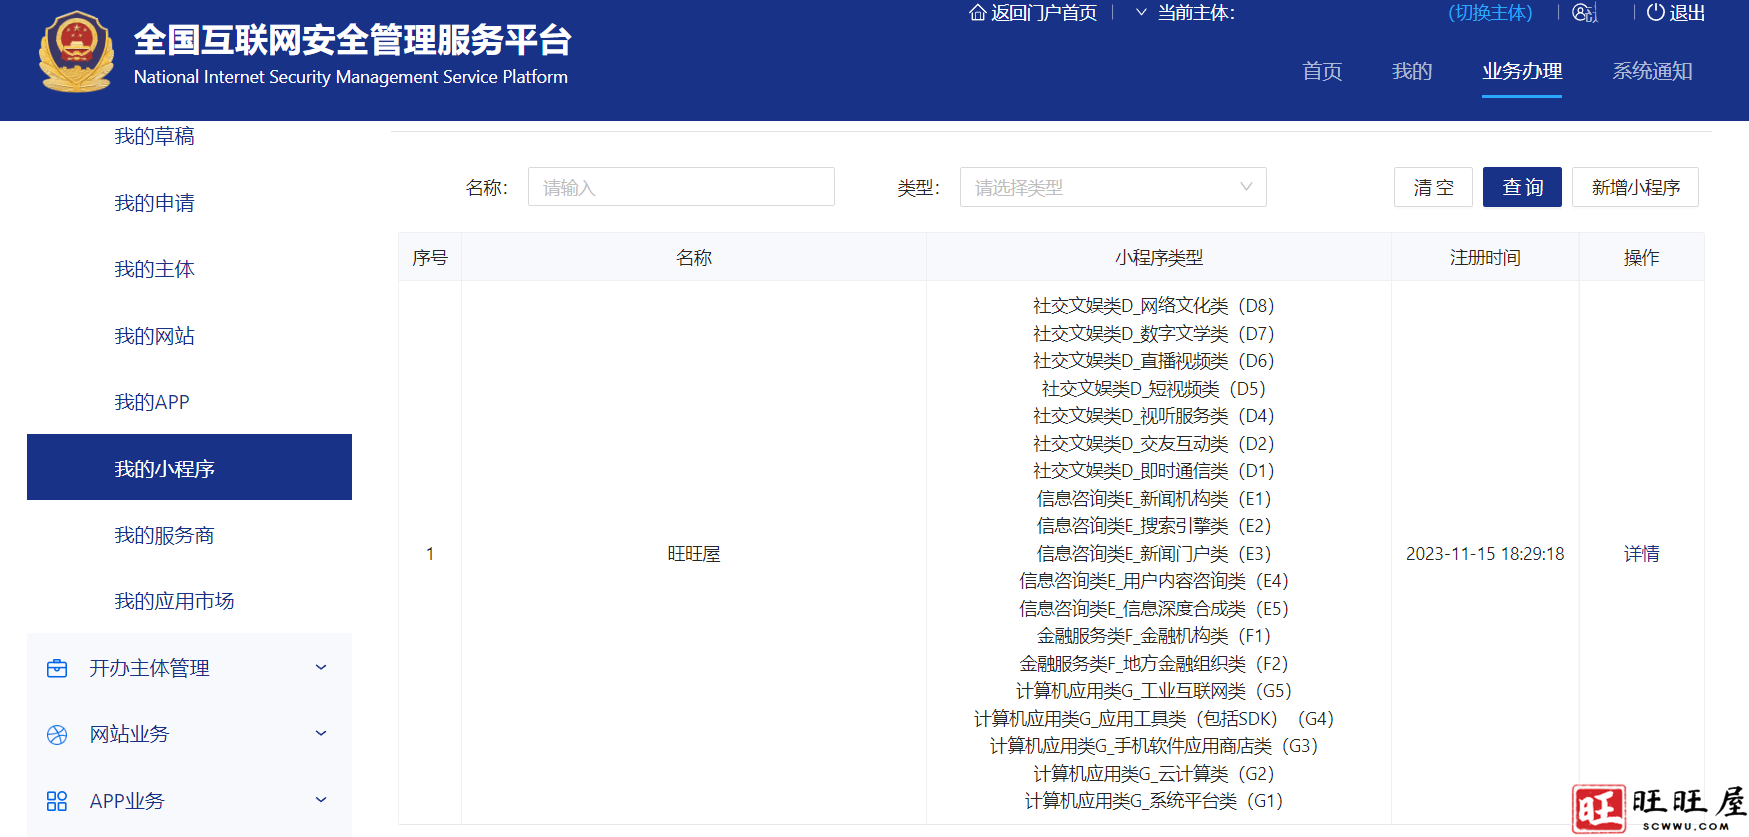This screenshot has height=837, width=1749.
Task: Open 我的草稿 in sidebar
Action: click(154, 136)
